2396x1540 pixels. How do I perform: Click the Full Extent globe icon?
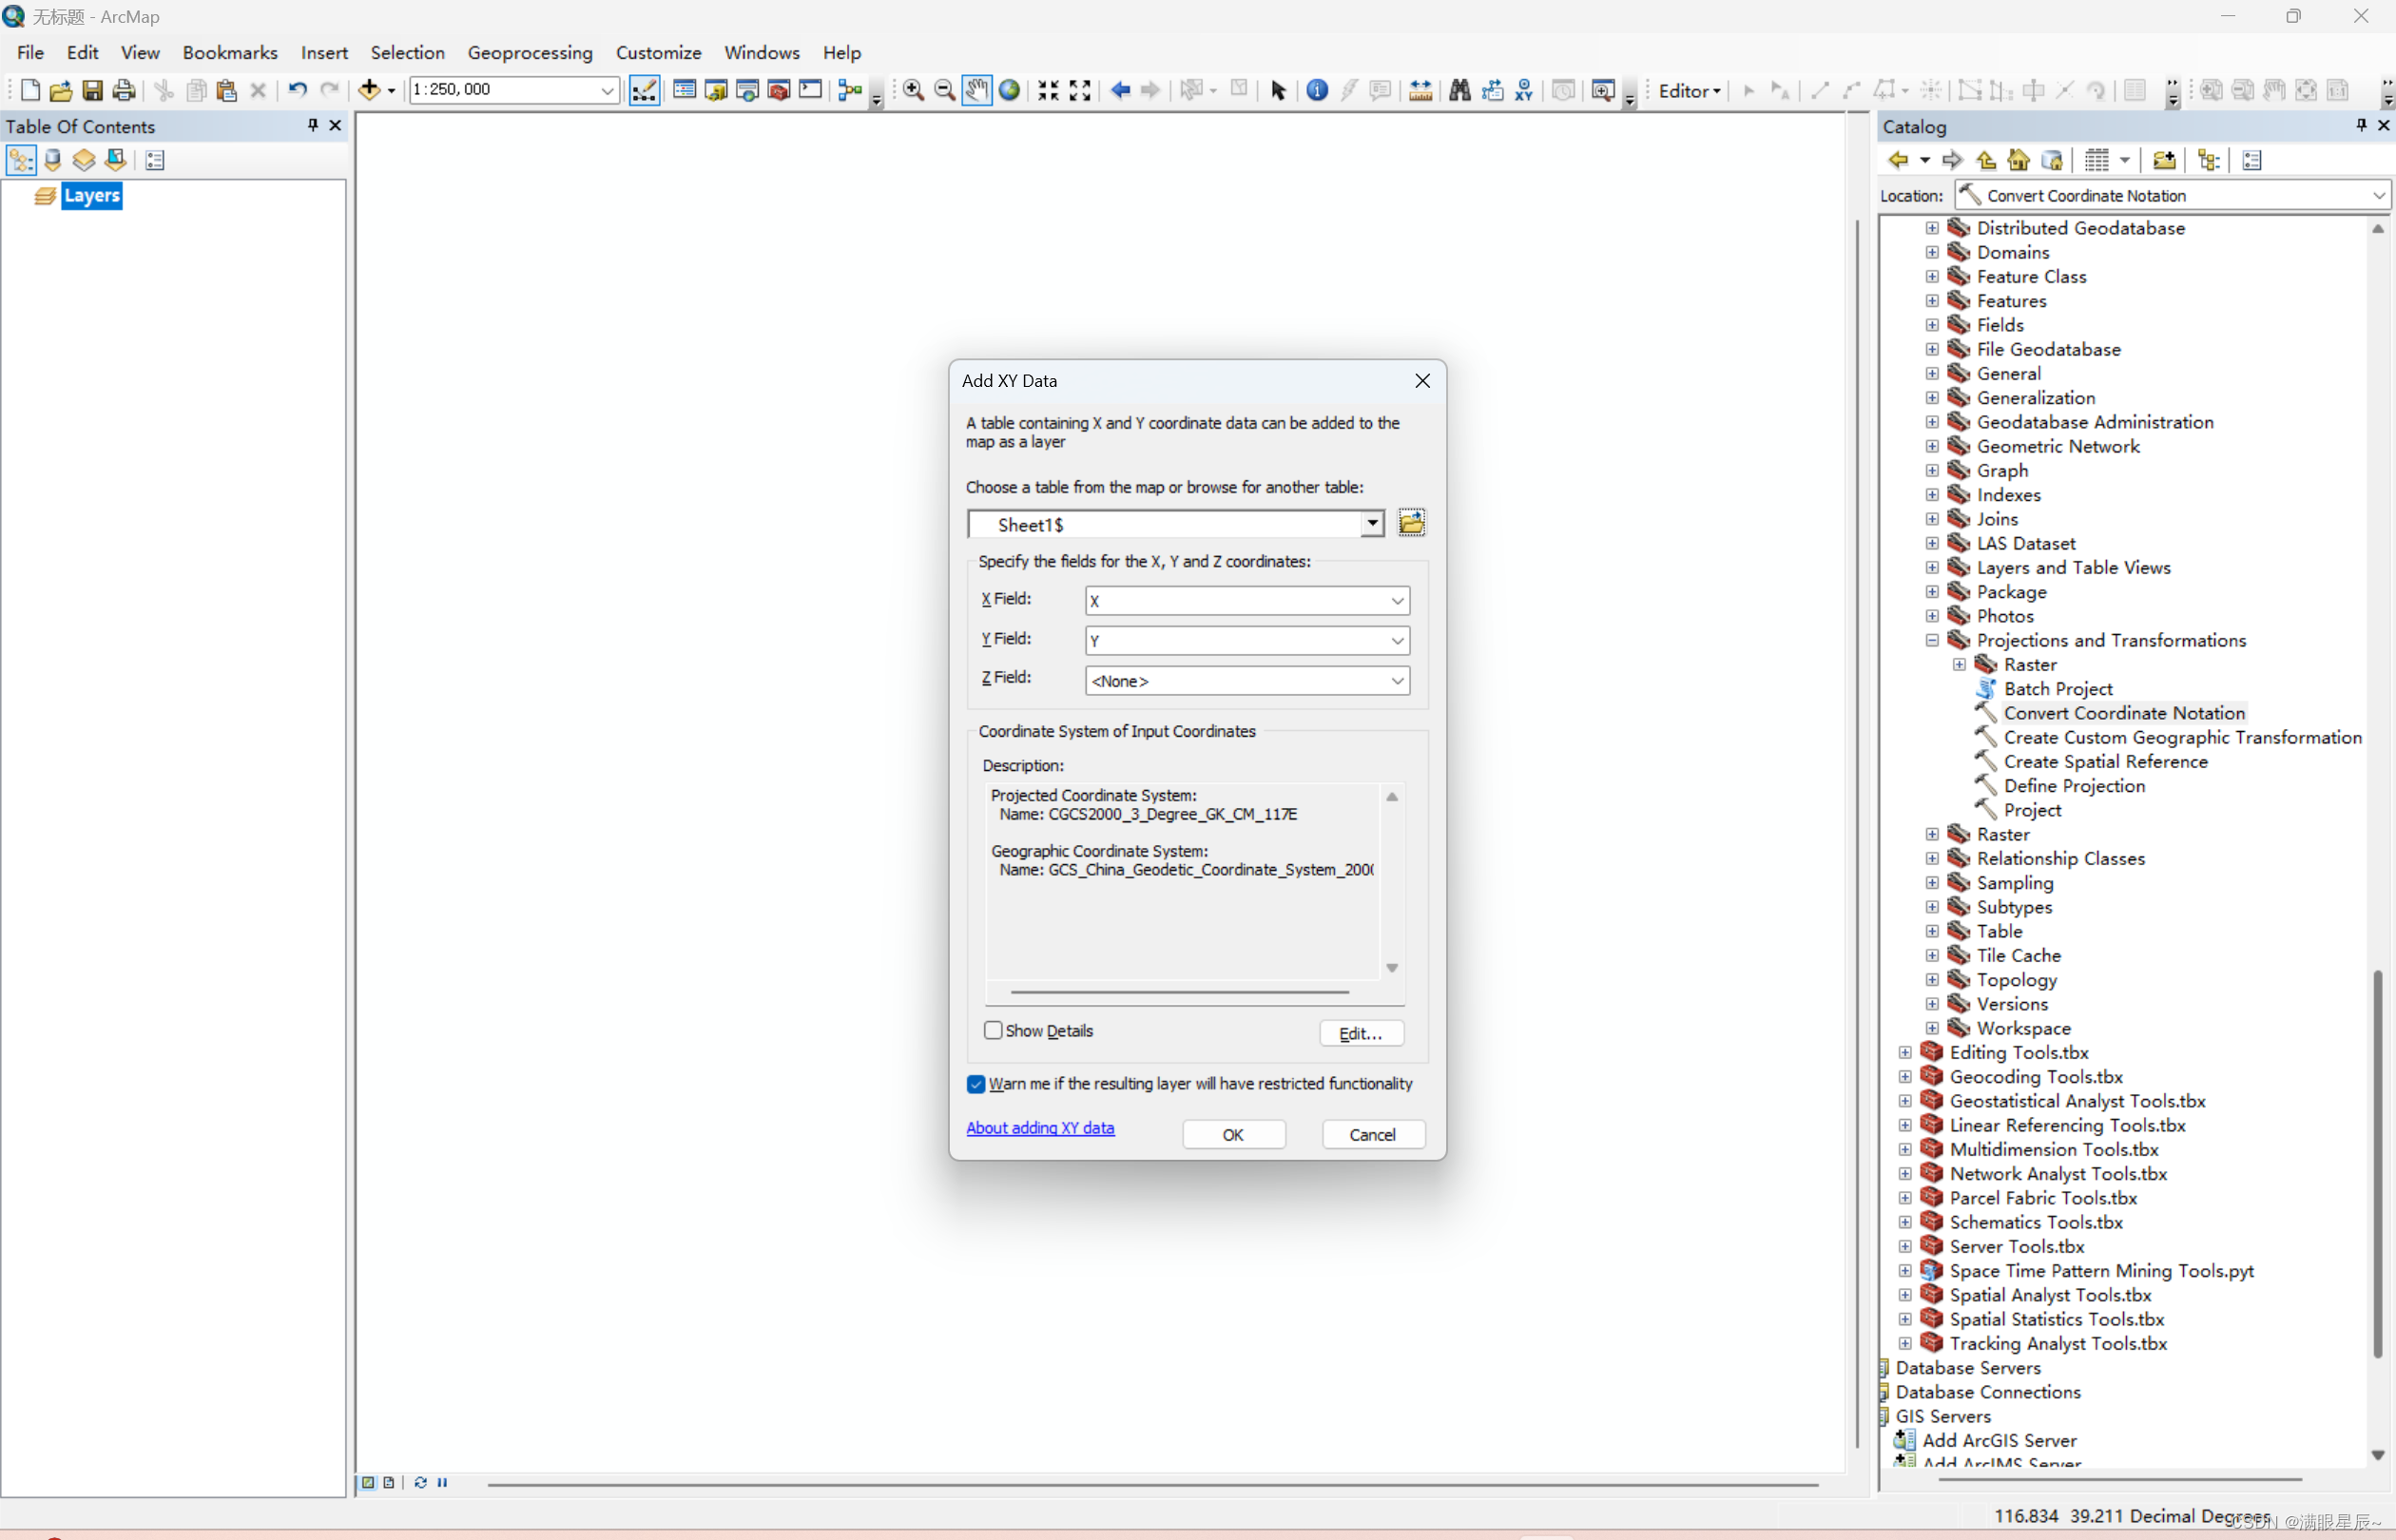[1009, 90]
